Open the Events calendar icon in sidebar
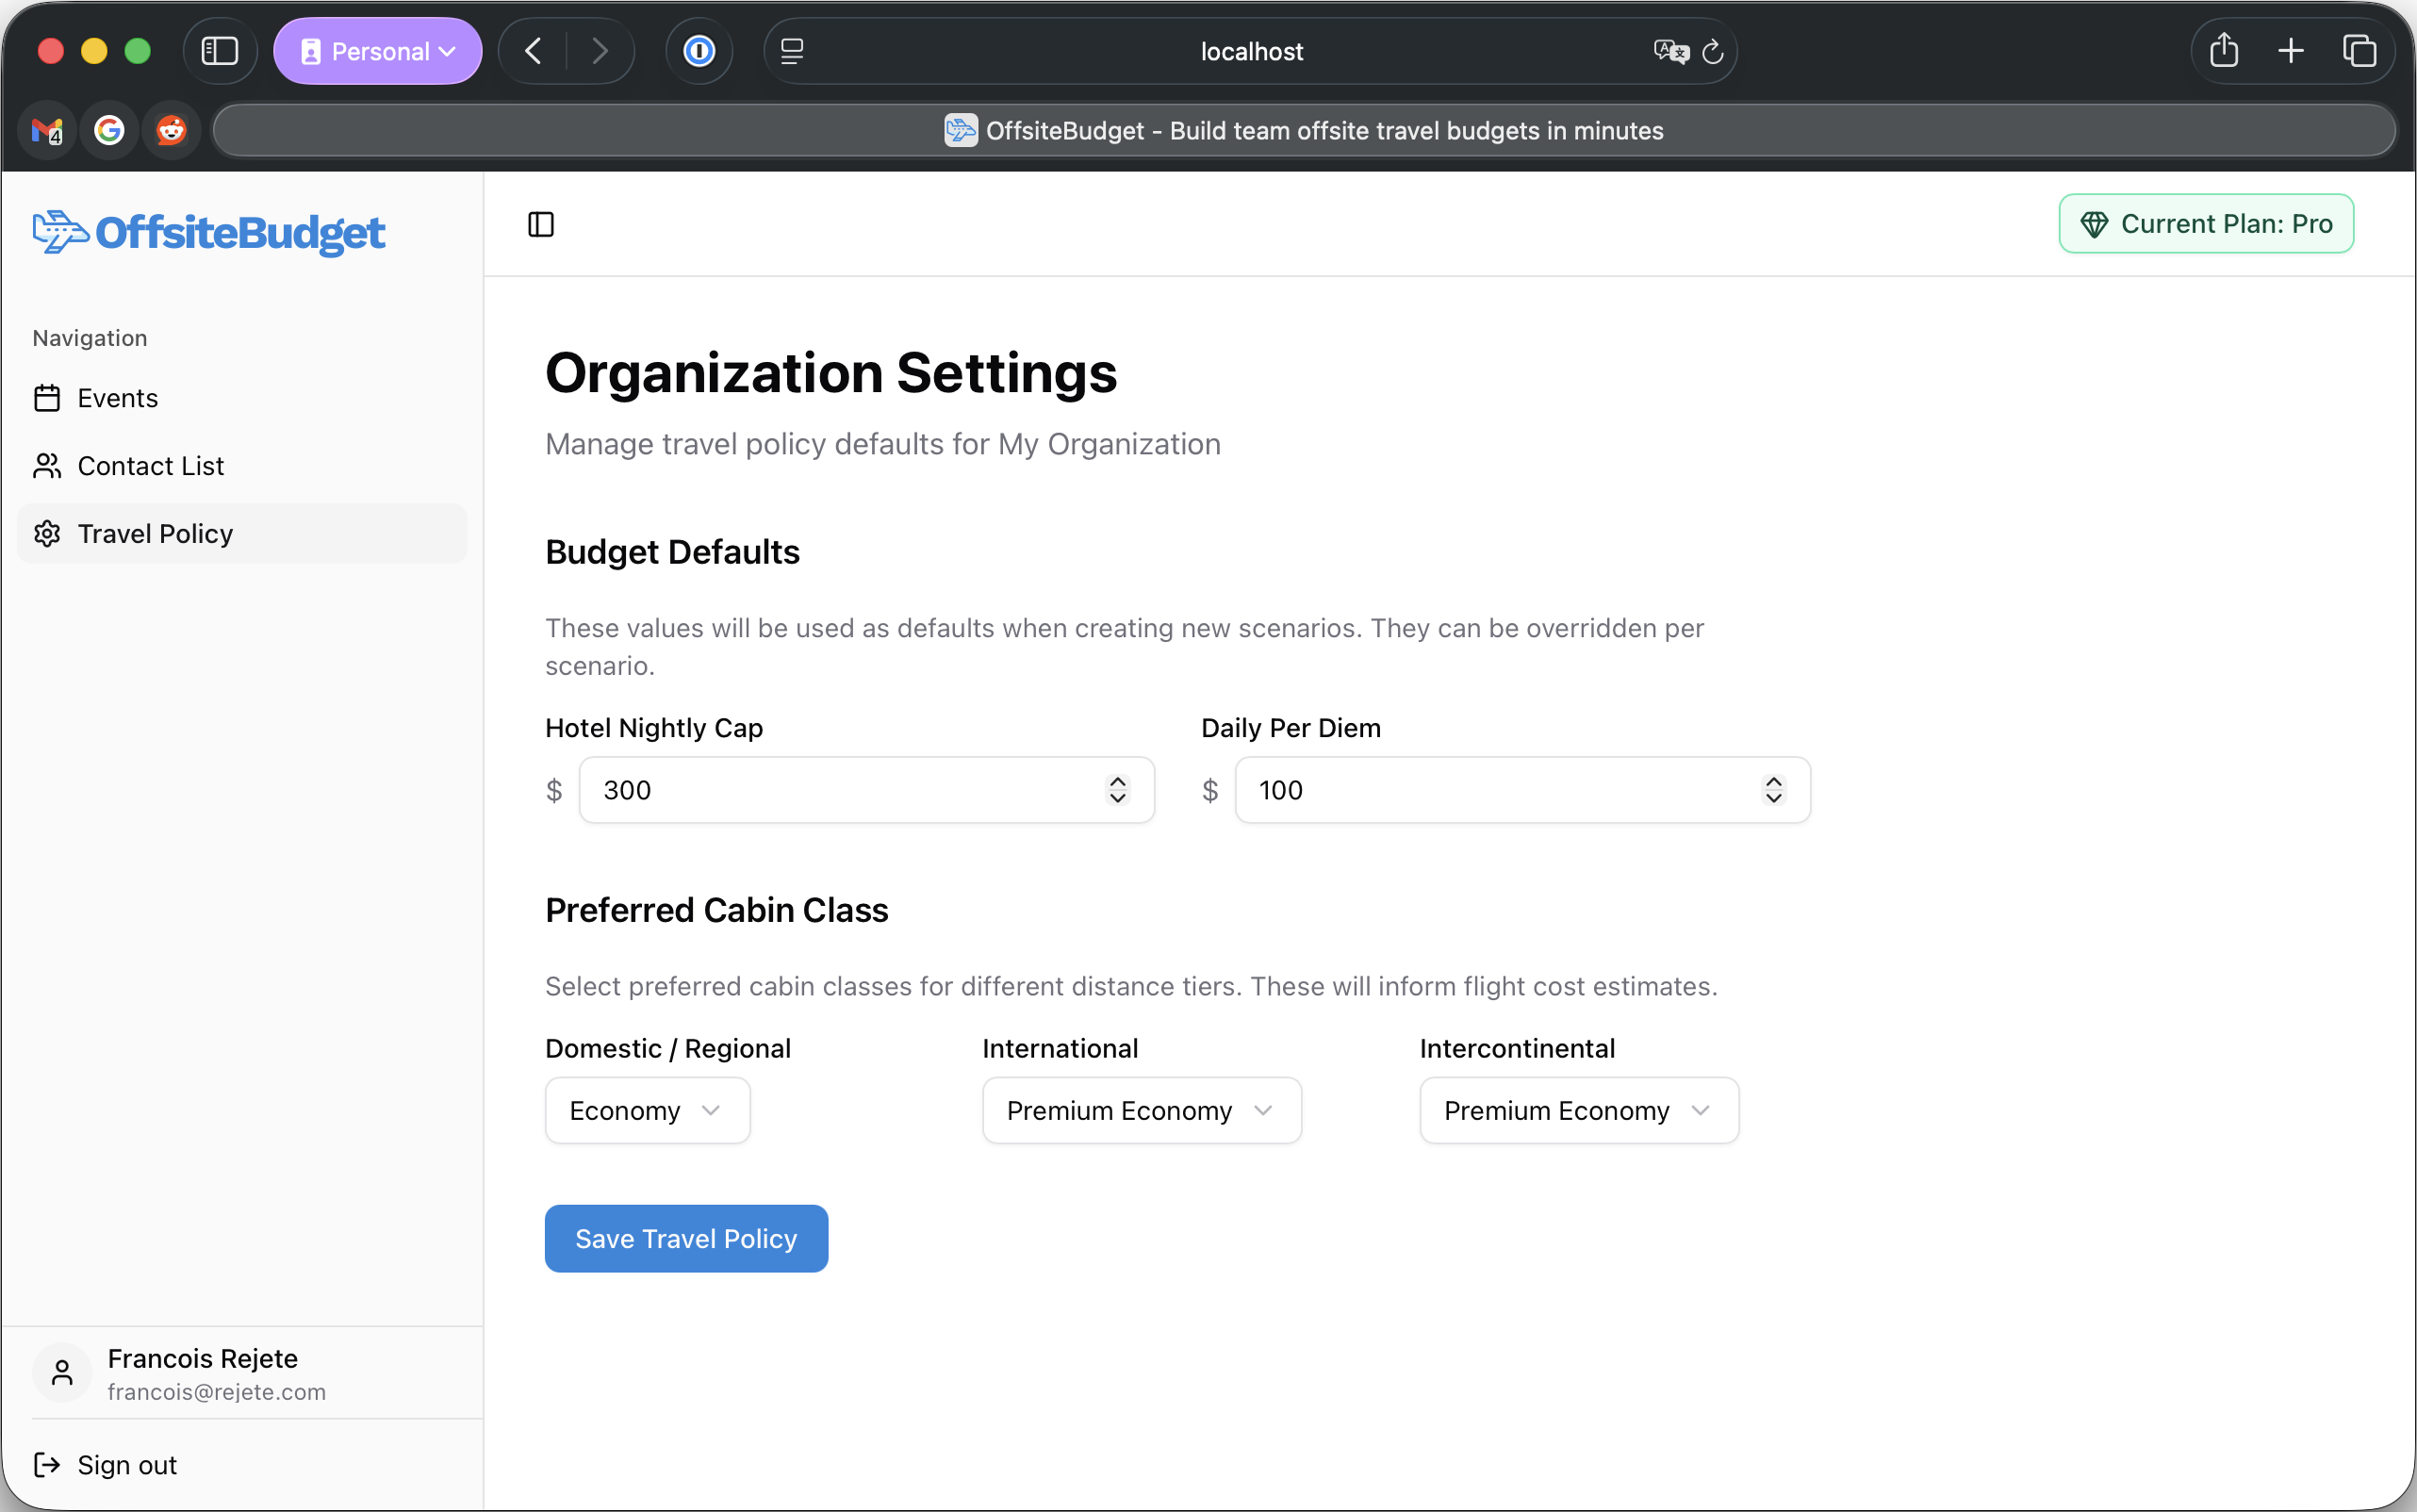This screenshot has height=1512, width=2417. pos(47,397)
